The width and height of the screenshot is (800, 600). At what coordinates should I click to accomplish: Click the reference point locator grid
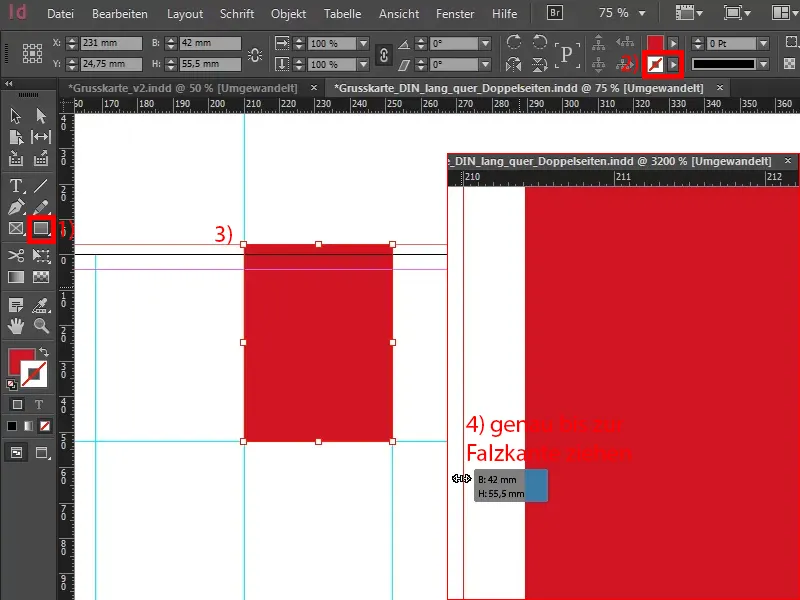click(x=32, y=53)
